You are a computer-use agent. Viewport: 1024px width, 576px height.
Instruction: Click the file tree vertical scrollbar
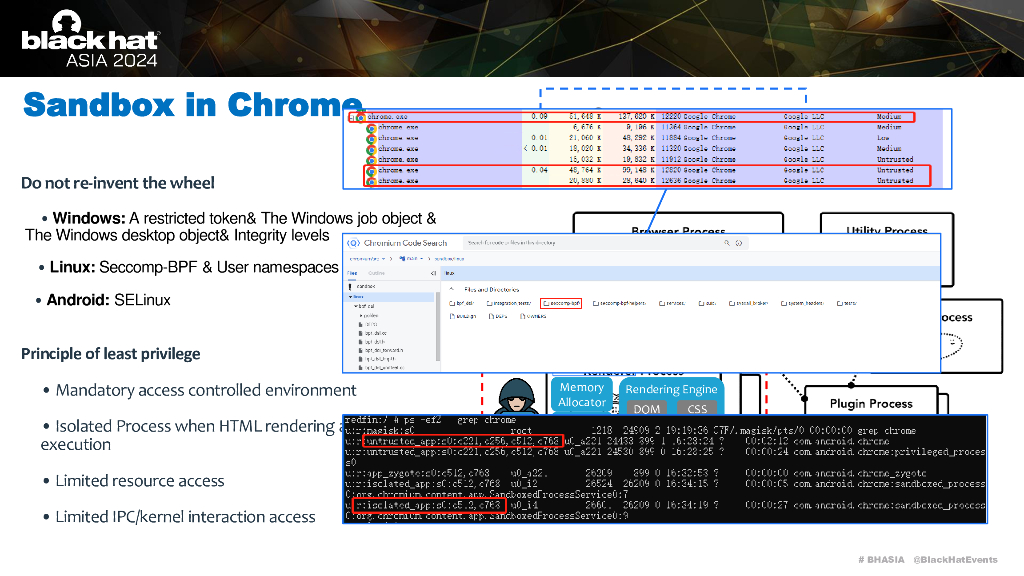[x=438, y=327]
